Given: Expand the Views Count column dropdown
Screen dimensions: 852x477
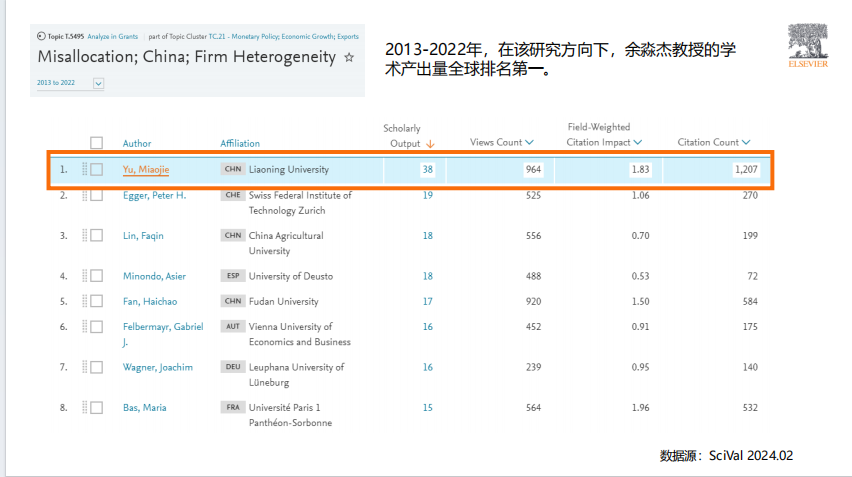Looking at the screenshot, I should (x=530, y=142).
